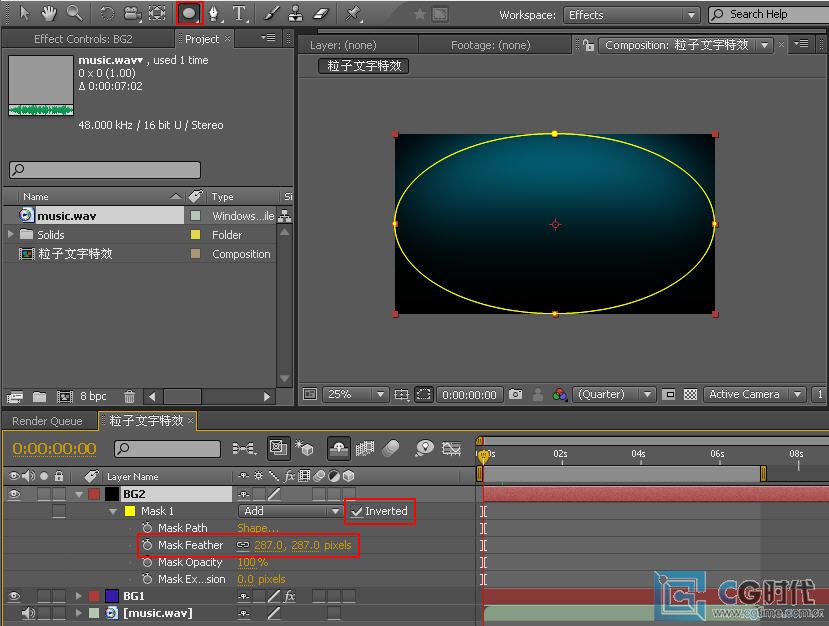Select the Zoom magnifier tool
The image size is (829, 626).
(x=74, y=13)
